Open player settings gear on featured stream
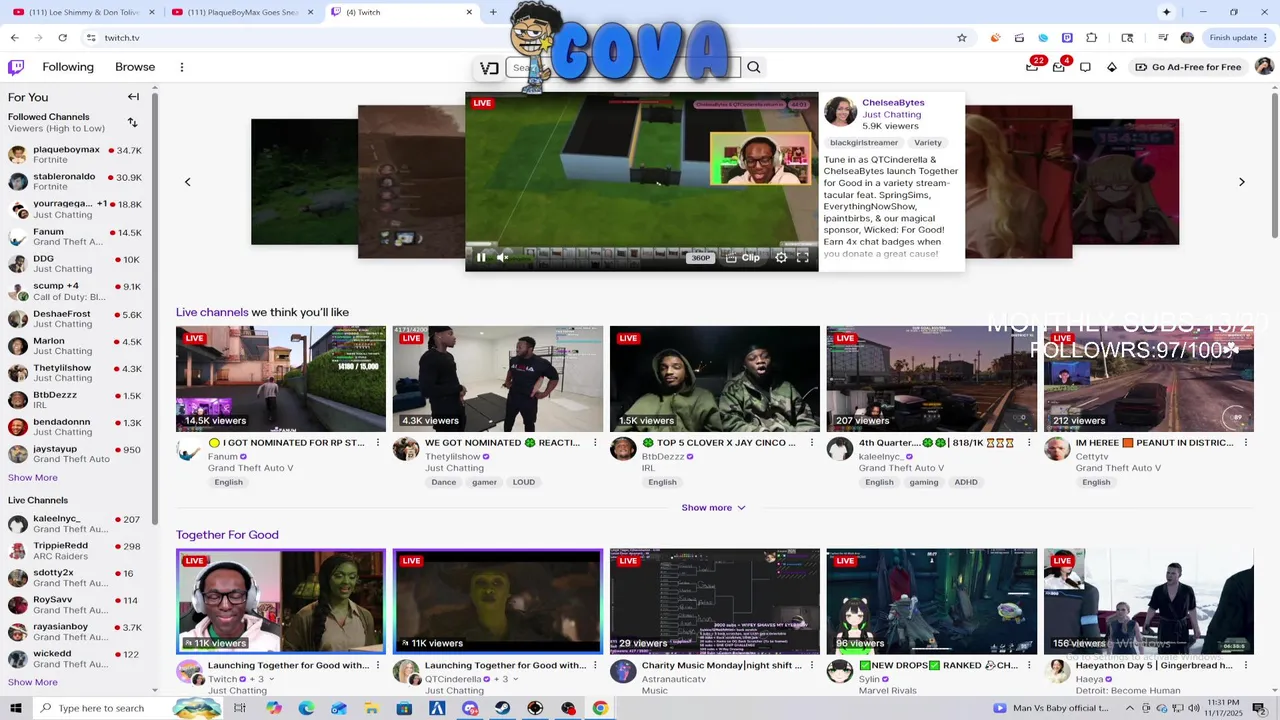Viewport: 1280px width, 720px height. [x=781, y=258]
